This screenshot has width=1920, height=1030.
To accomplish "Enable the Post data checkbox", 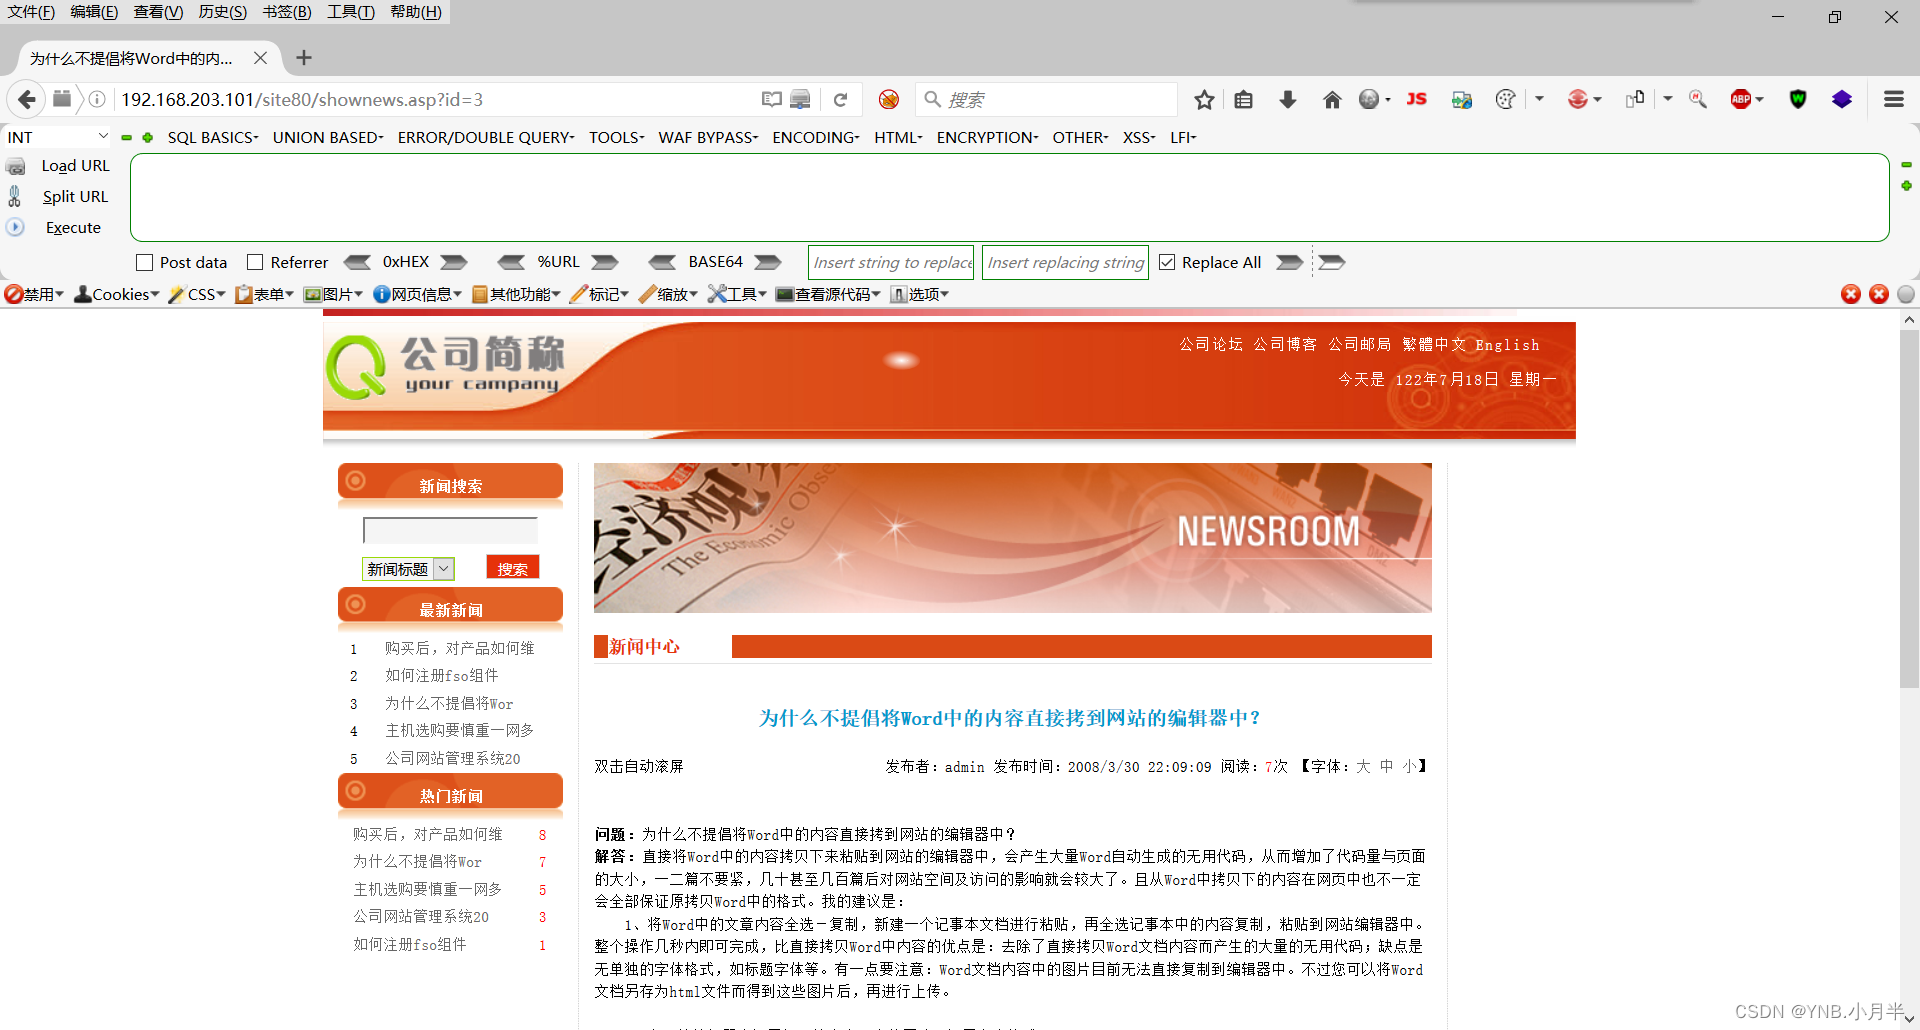I will coord(144,262).
